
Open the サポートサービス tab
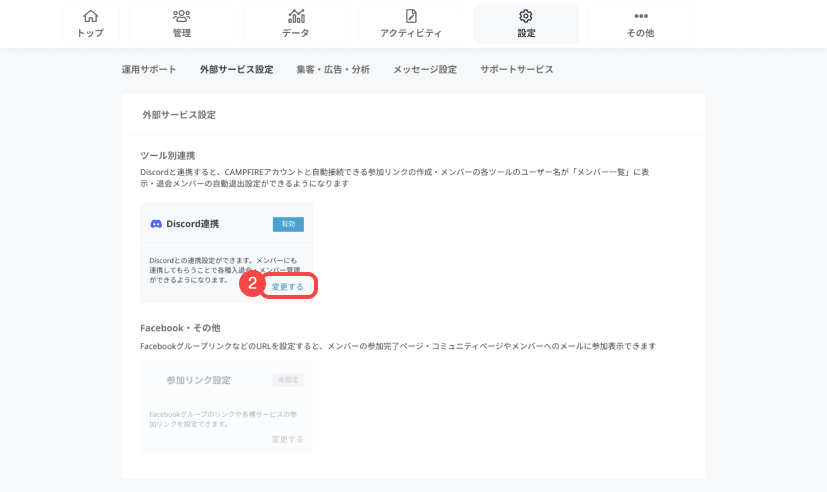(516, 70)
